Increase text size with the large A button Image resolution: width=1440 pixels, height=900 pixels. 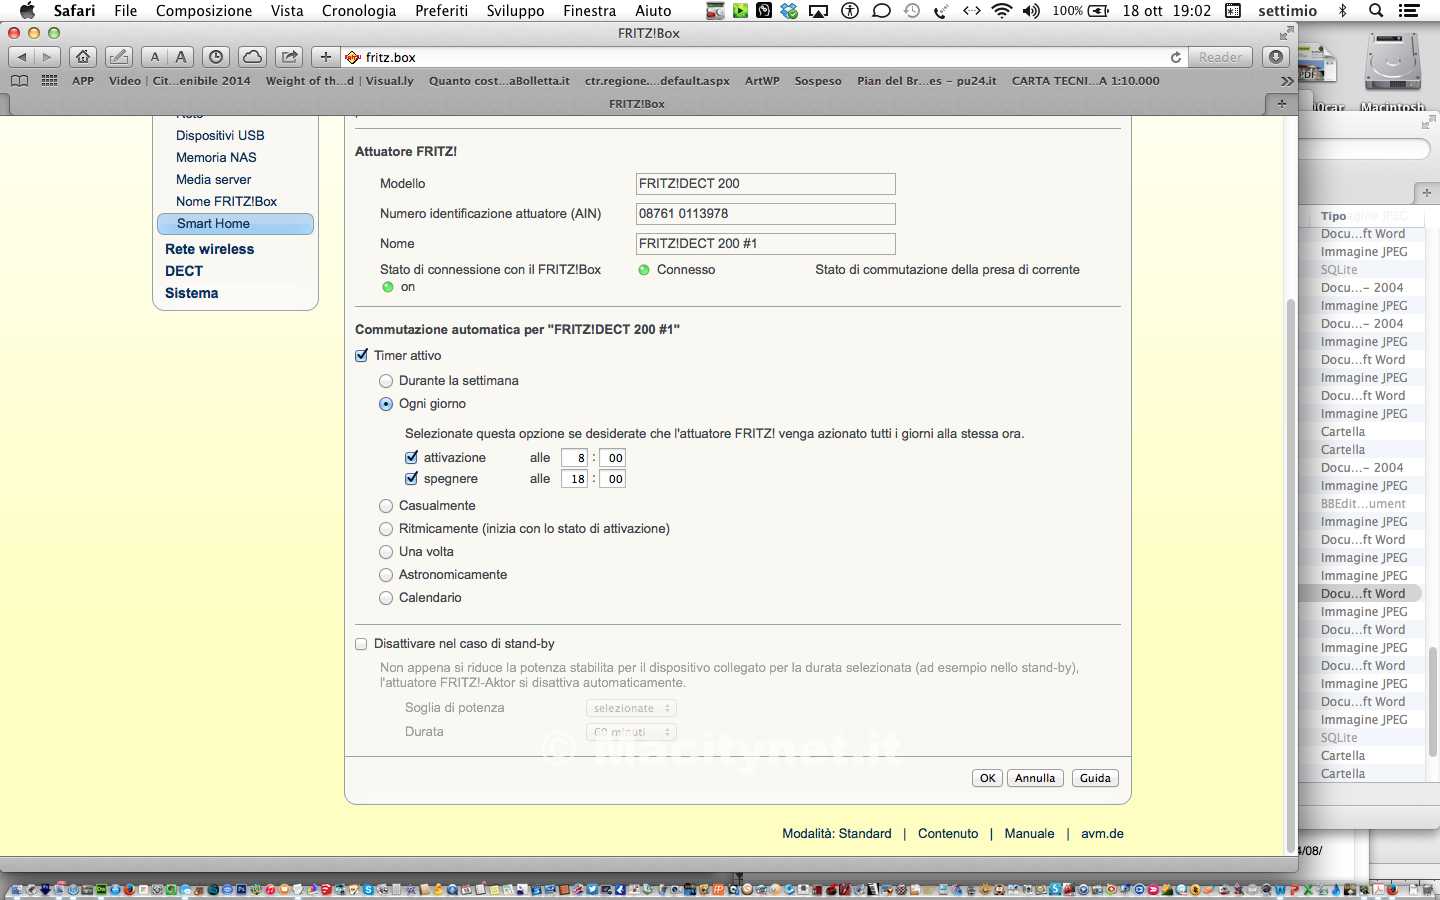tap(181, 57)
